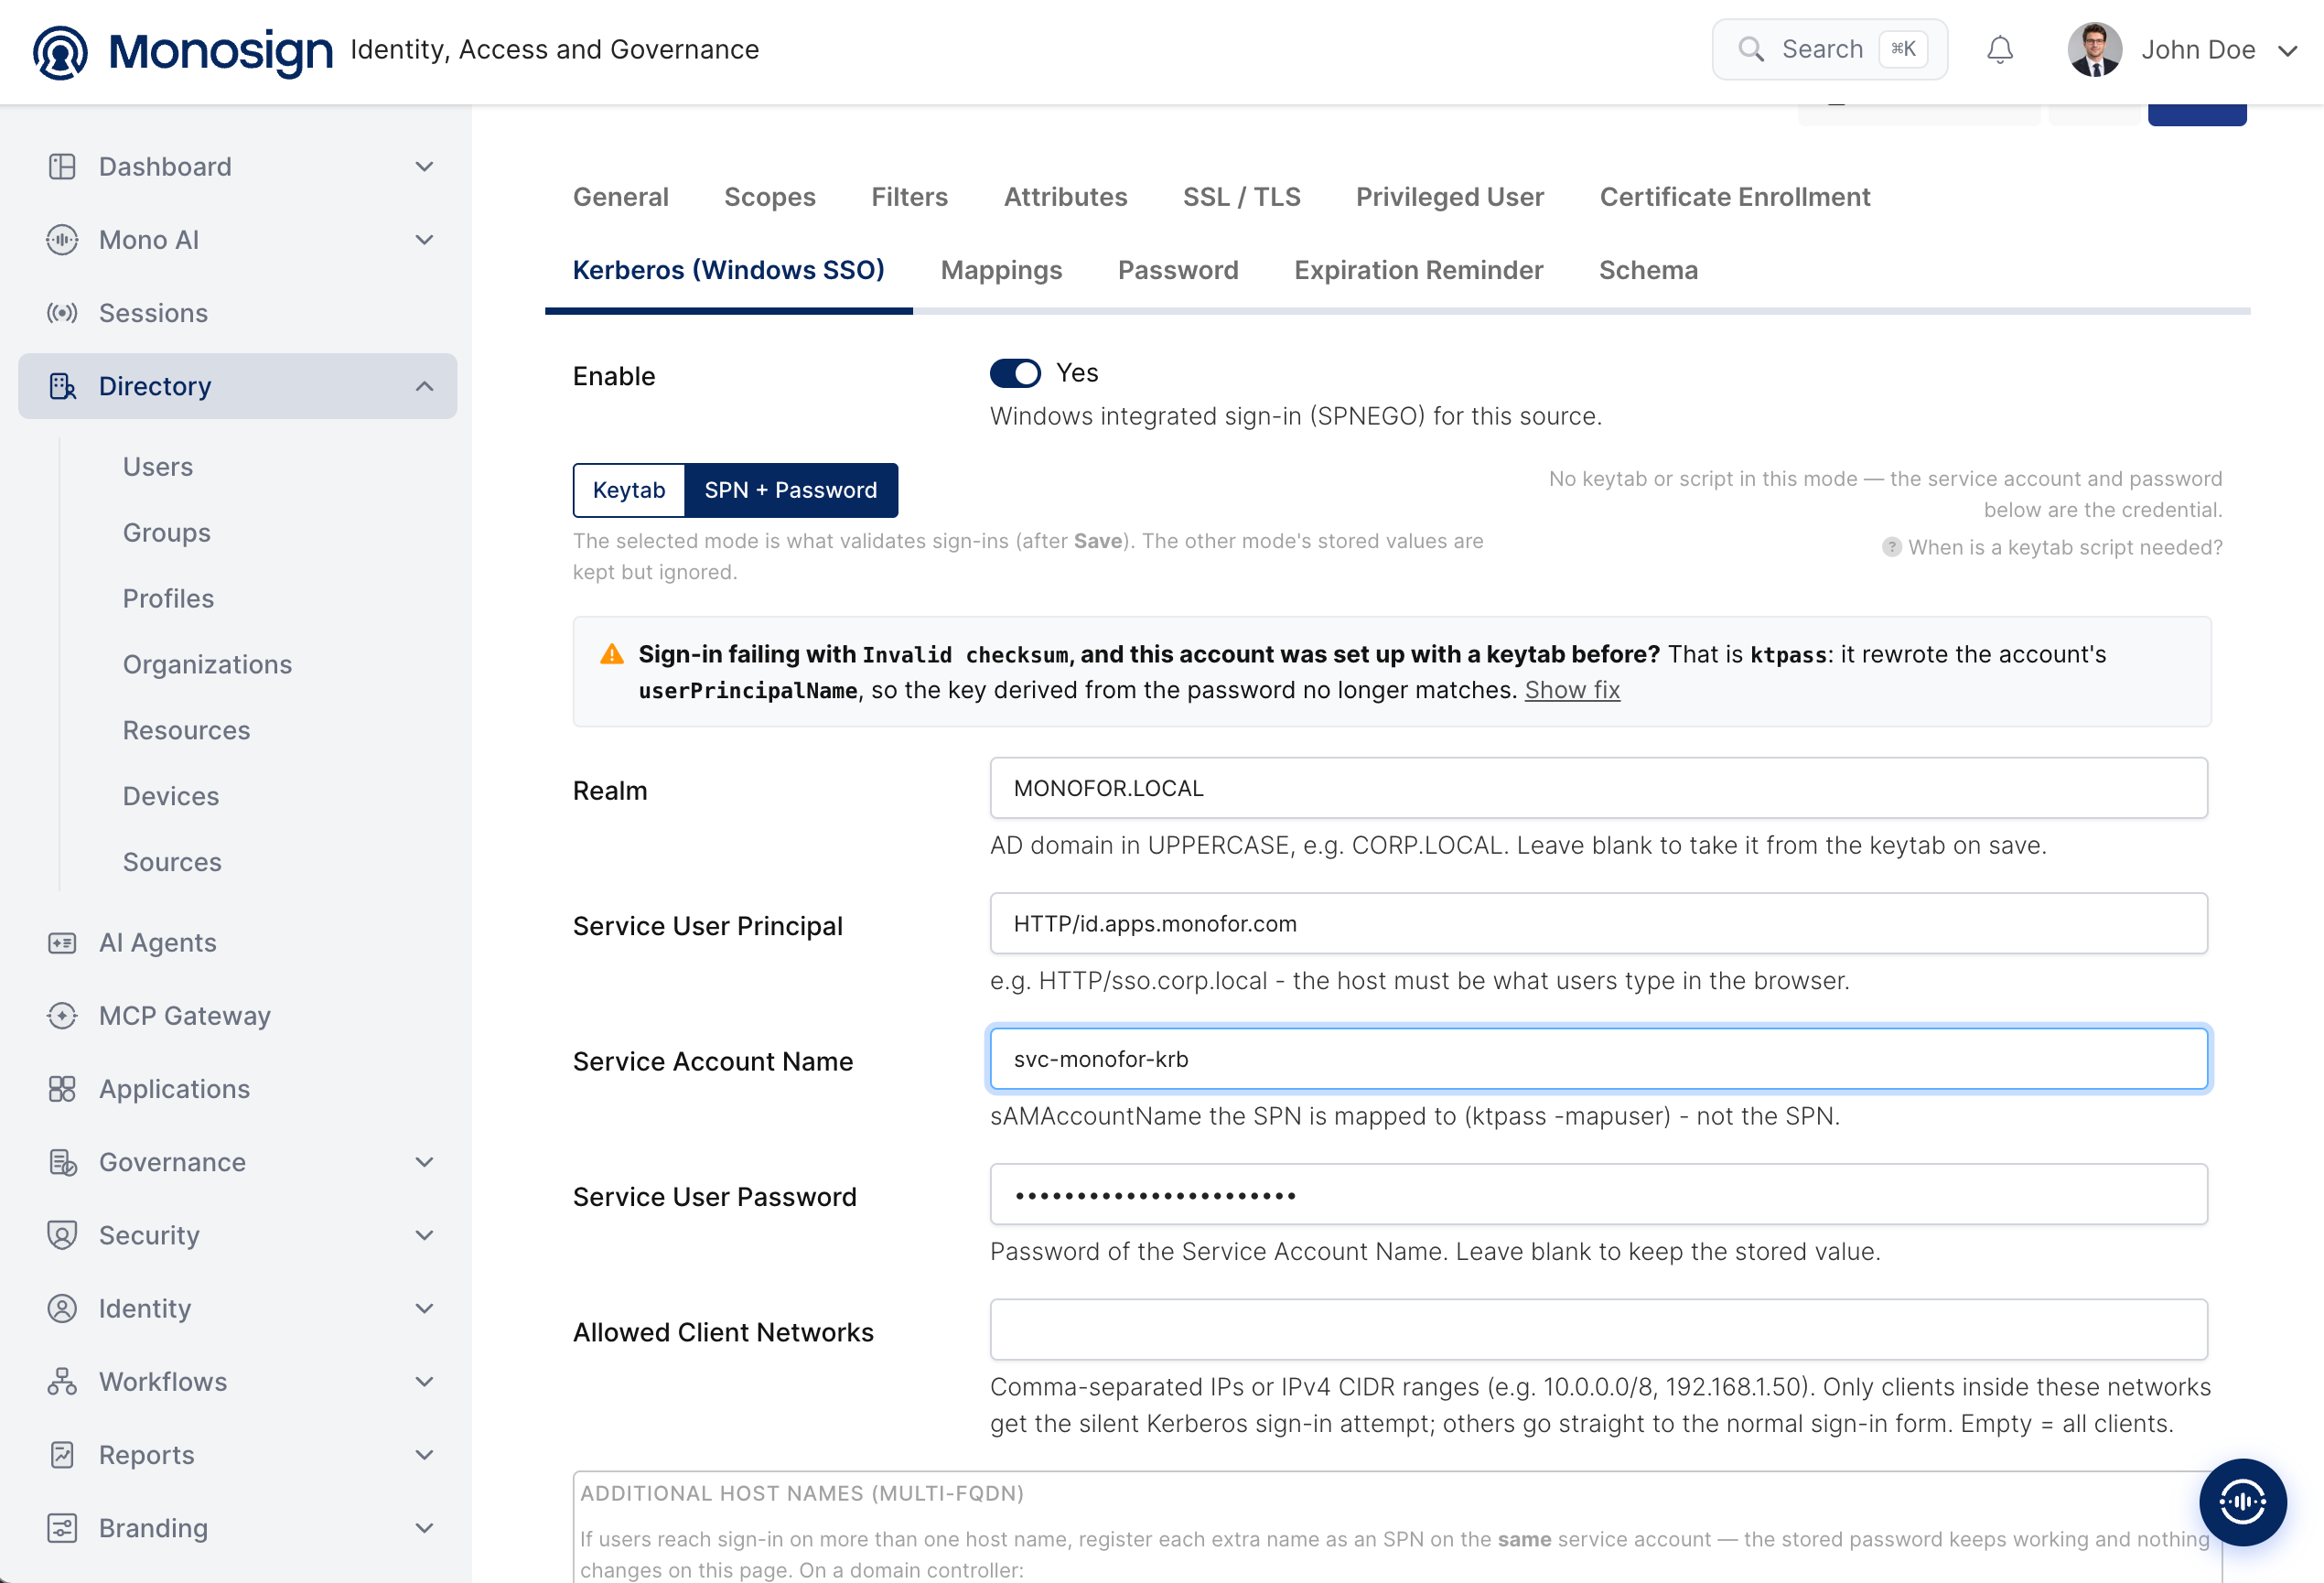Expand the Identity menu chevron
Image resolution: width=2324 pixels, height=1583 pixels.
424,1308
